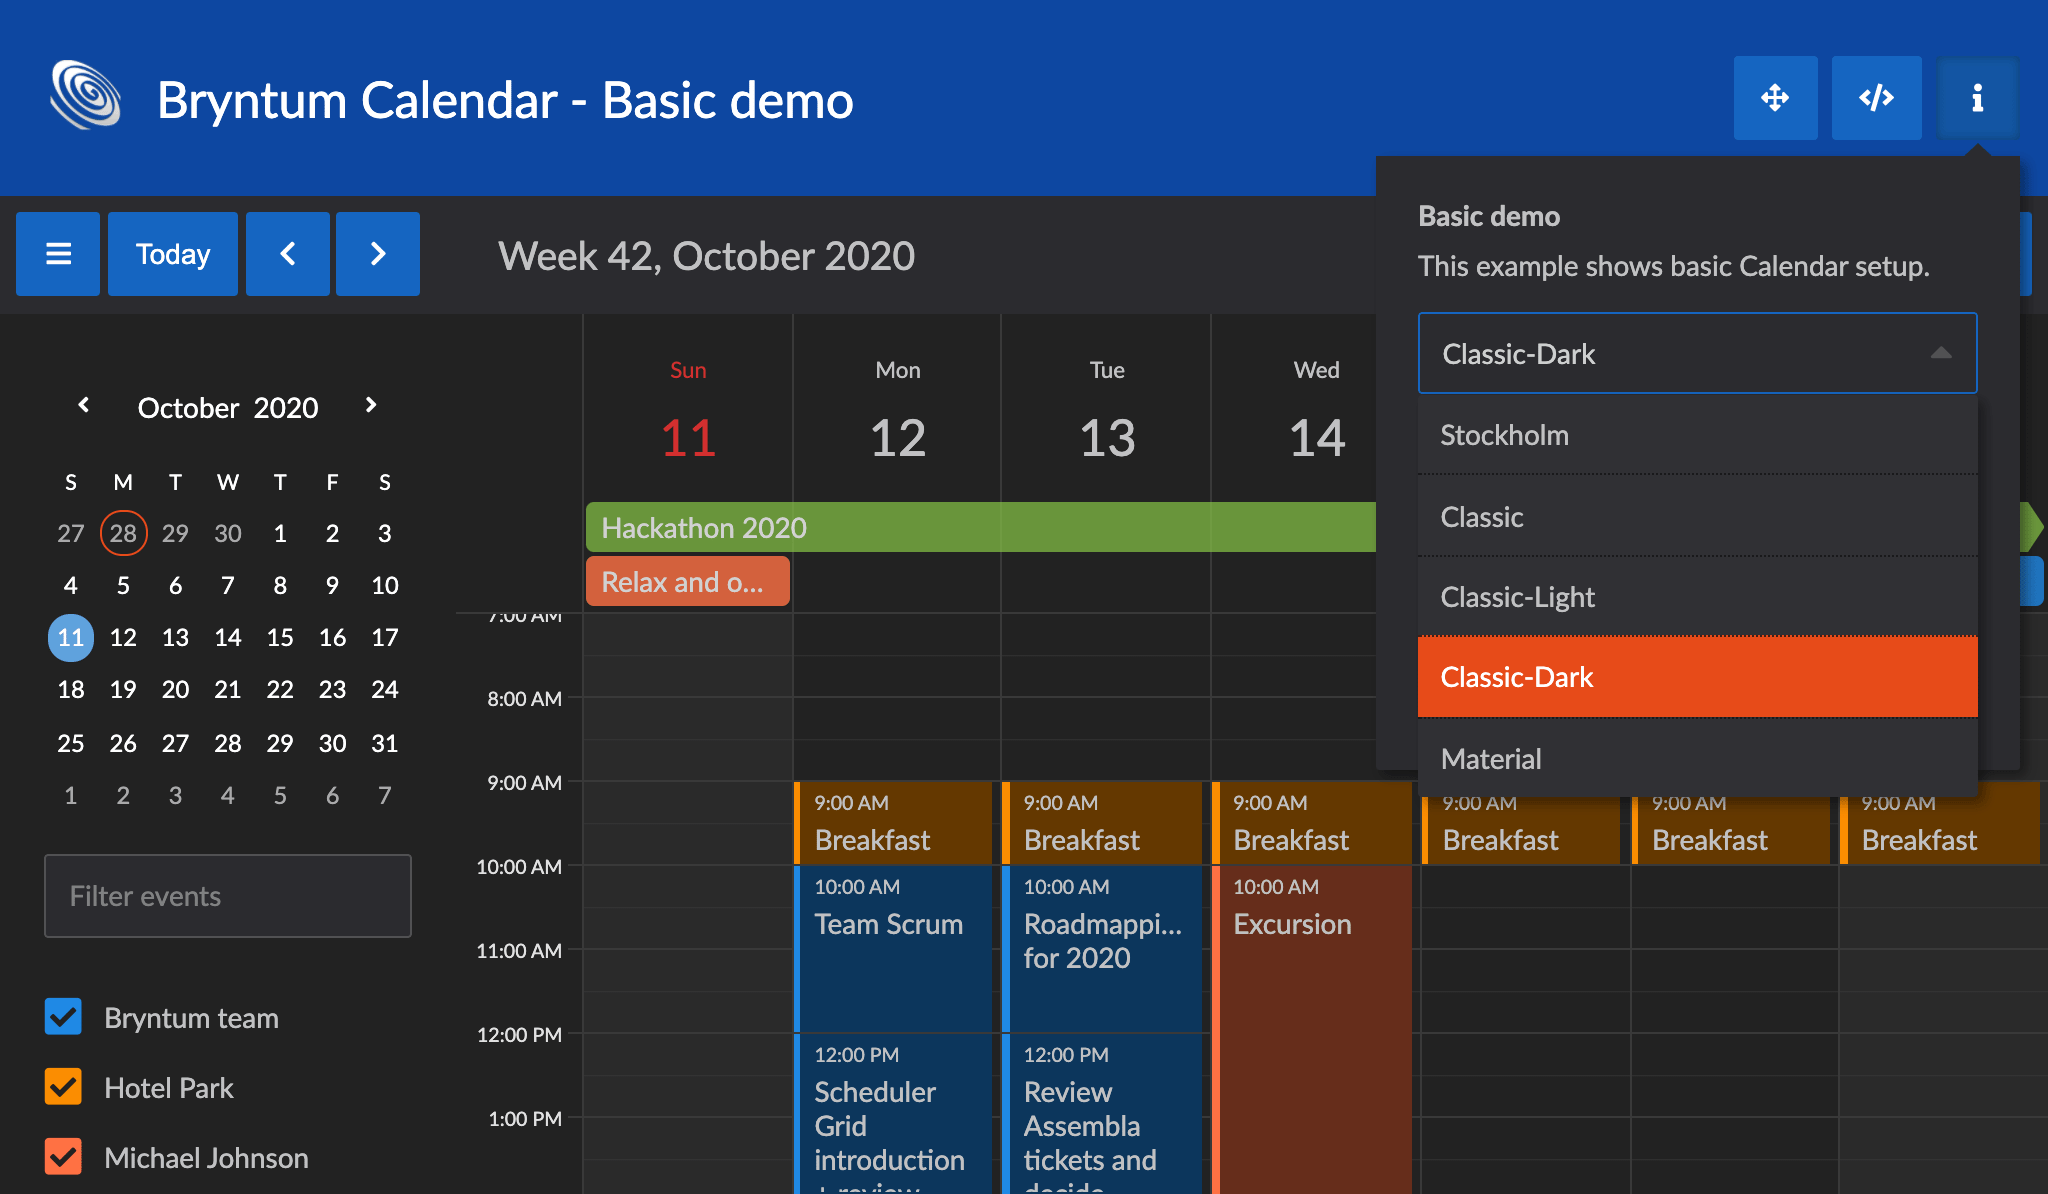Open the Scheduler Grid introduction event
This screenshot has width=2048, height=1194.
894,1114
